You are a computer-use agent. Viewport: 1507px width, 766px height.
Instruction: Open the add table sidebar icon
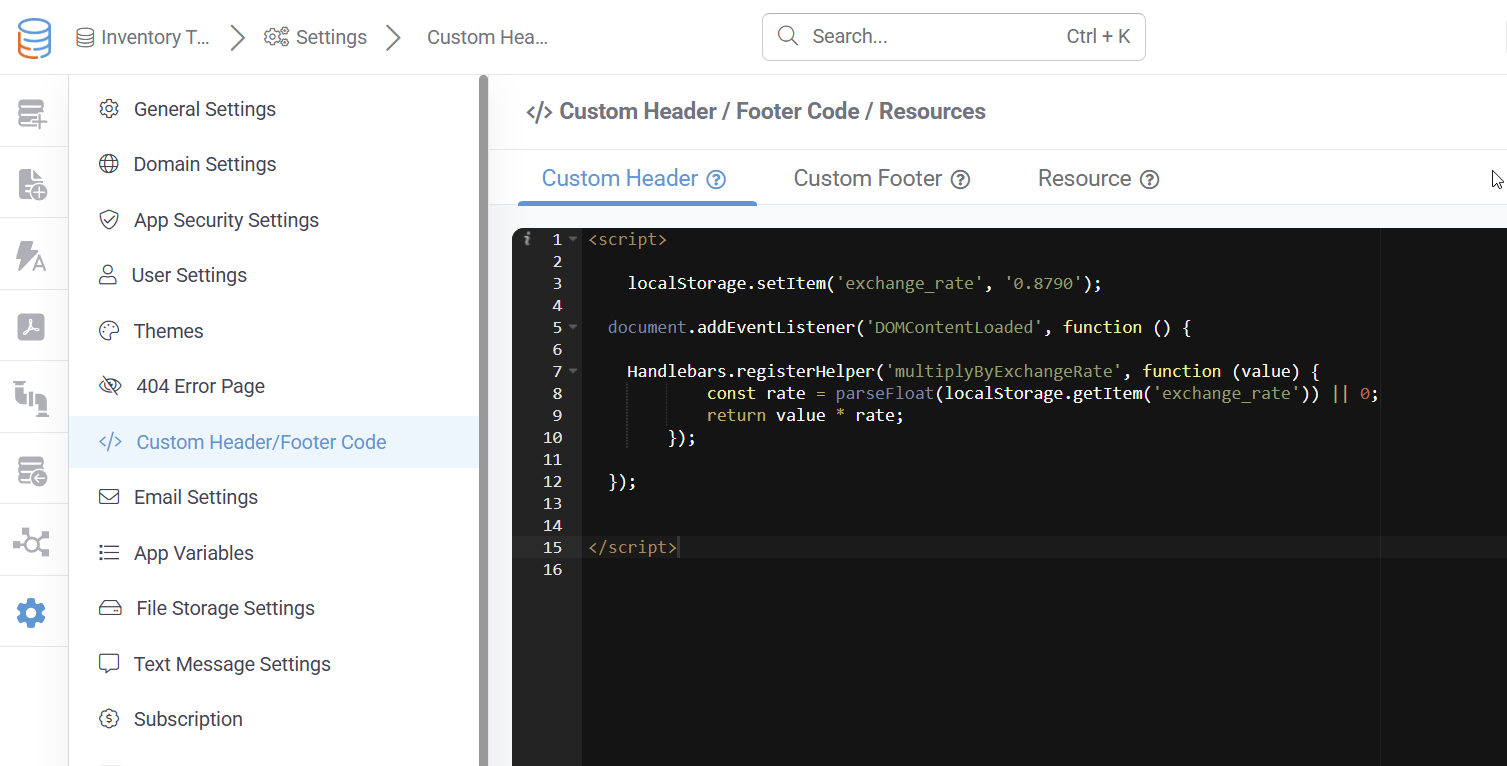tap(32, 113)
